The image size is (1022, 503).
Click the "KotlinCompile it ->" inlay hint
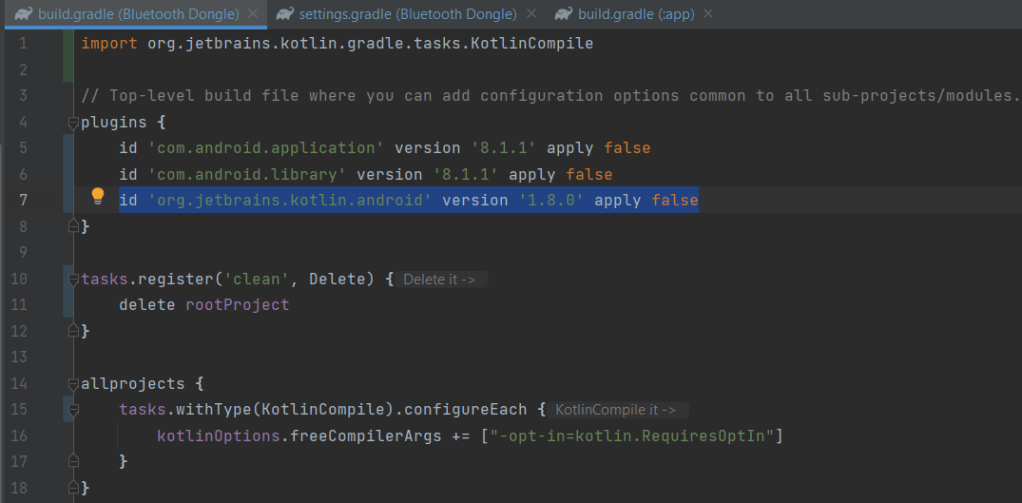[615, 410]
